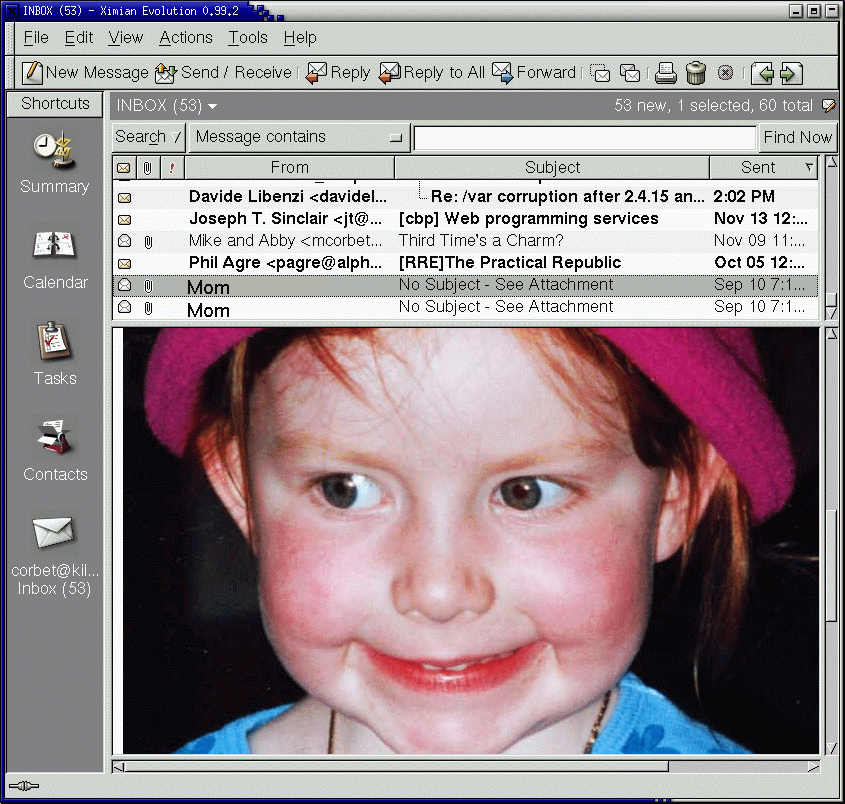Open the Calendar shortcut
This screenshot has height=804, width=845.
pyautogui.click(x=55, y=259)
